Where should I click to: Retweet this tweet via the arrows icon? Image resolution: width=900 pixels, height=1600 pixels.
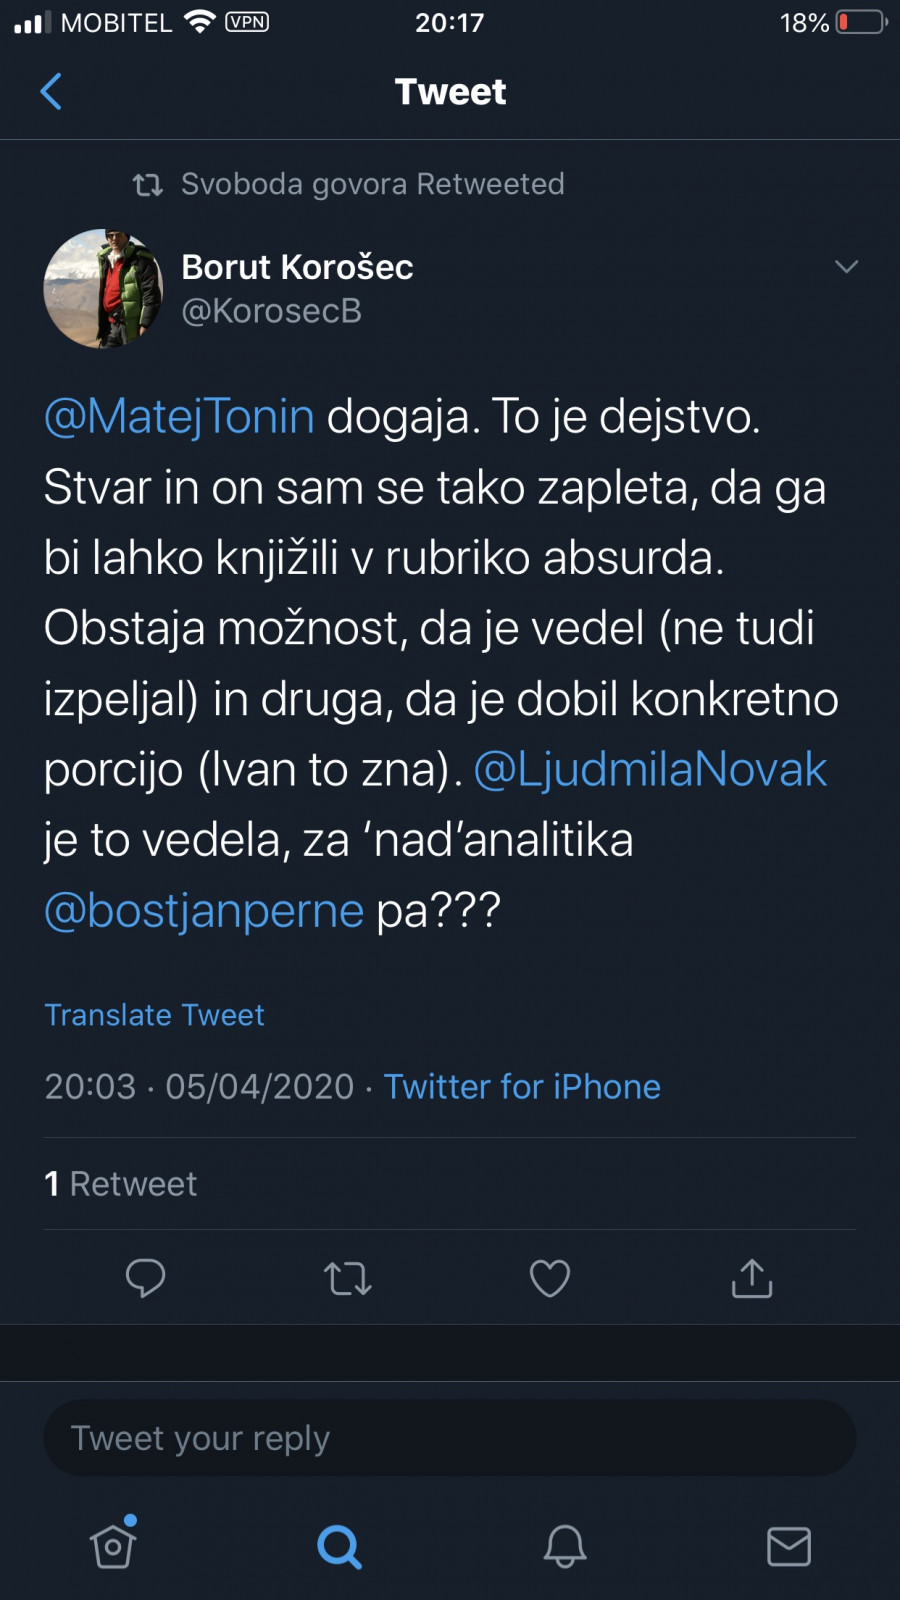[x=347, y=1278]
